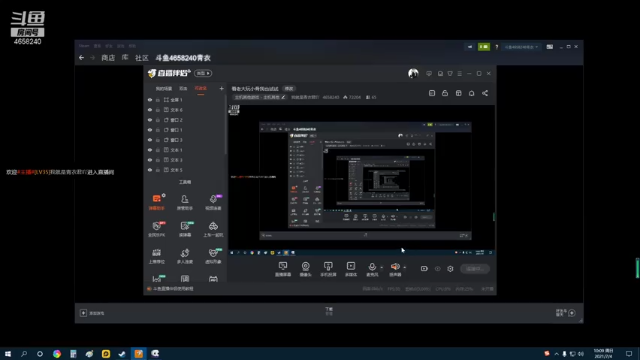Launch the 全民乐PK tool
The image size is (640, 360).
coord(157,229)
